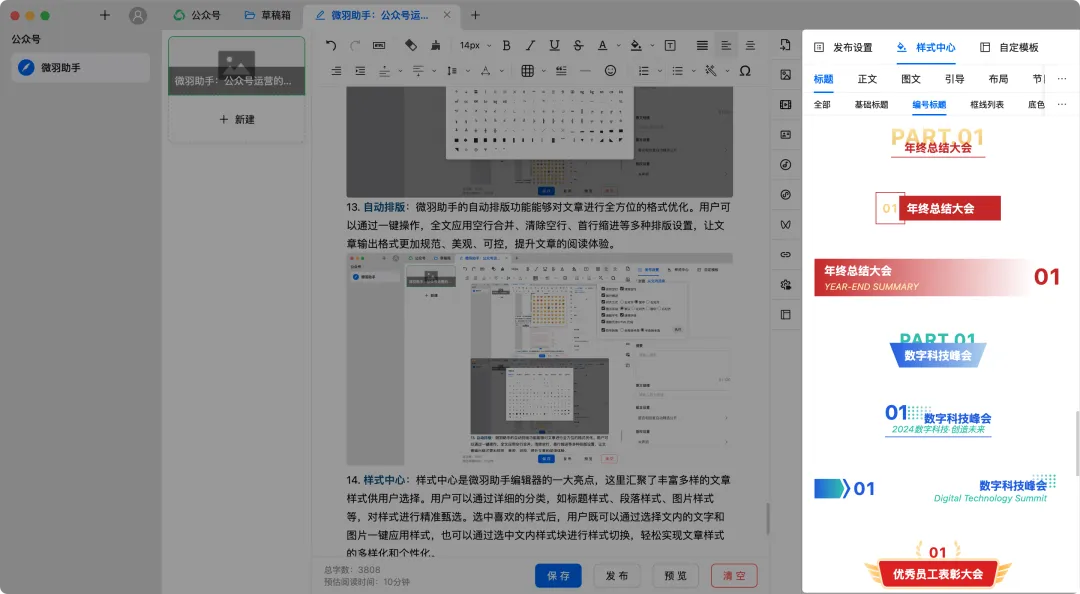Choose the 优秀员工表彰大会 title style

tap(937, 566)
